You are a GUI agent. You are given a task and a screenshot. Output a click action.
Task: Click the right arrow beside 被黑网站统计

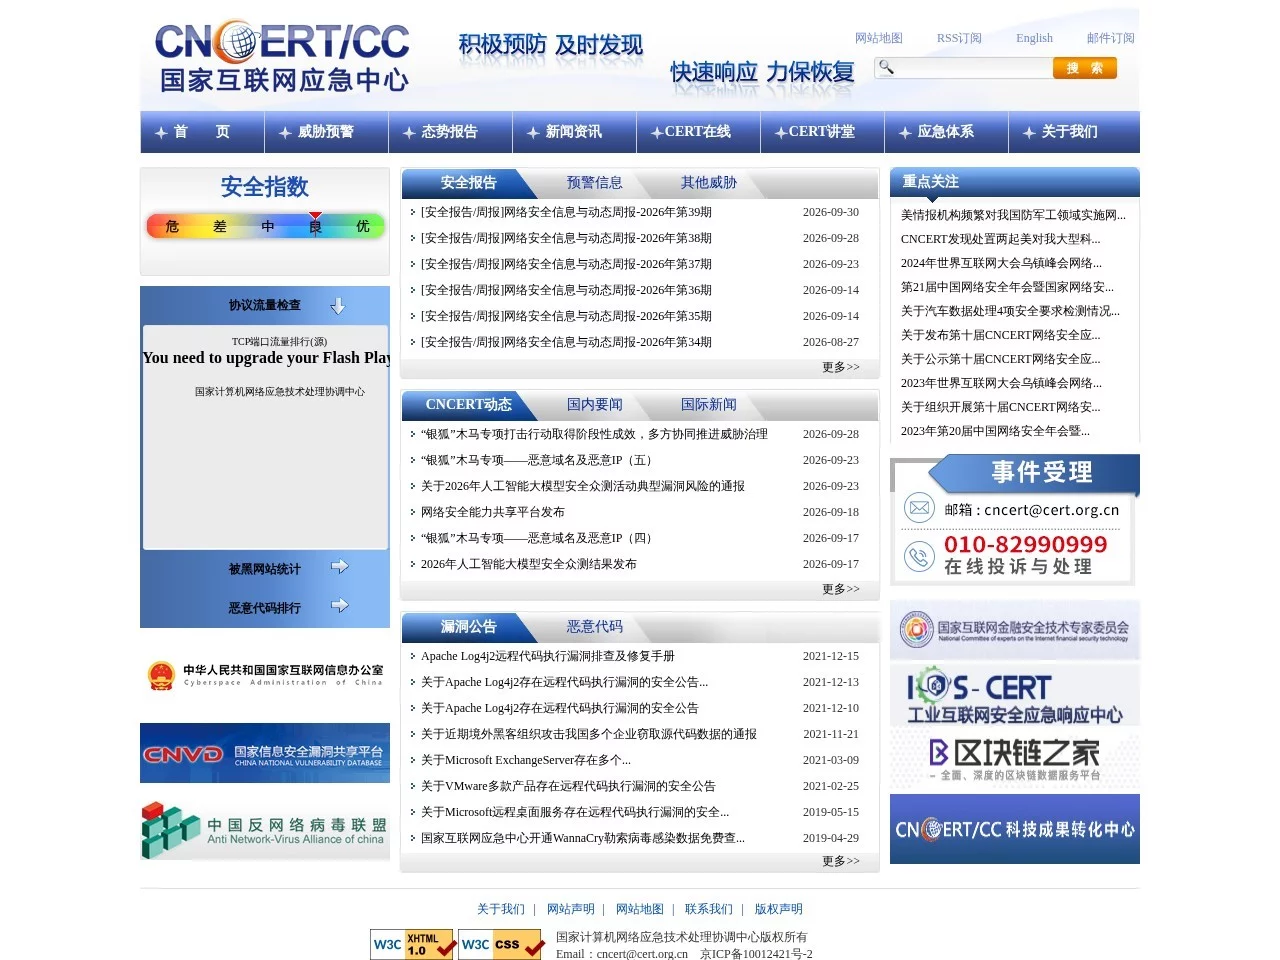tap(340, 567)
